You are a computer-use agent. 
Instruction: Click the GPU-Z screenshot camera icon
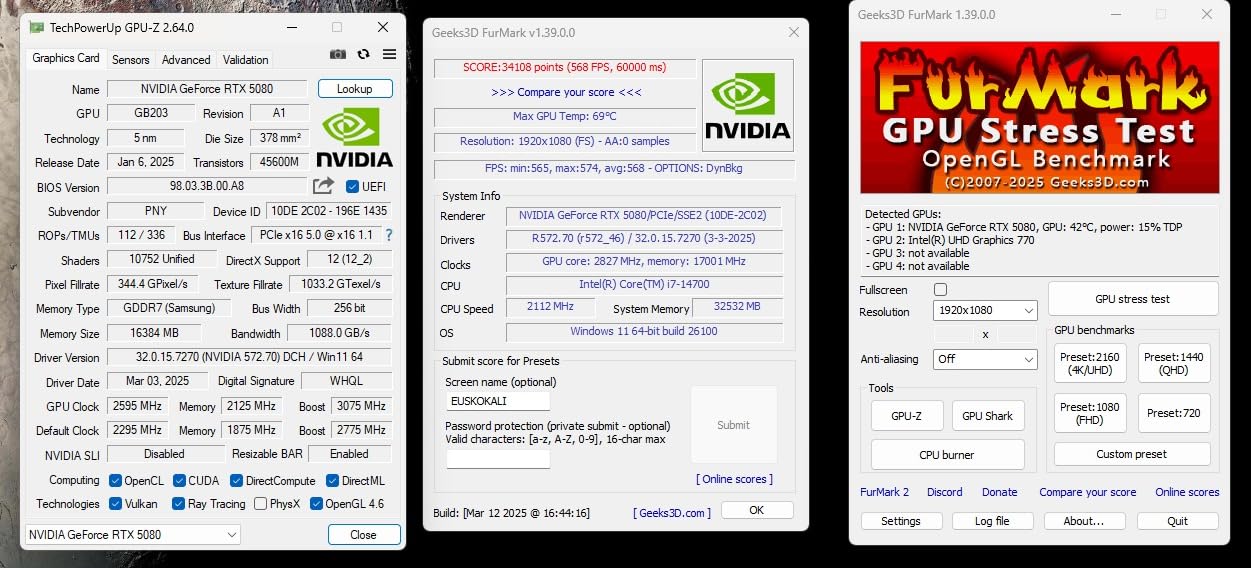[338, 54]
